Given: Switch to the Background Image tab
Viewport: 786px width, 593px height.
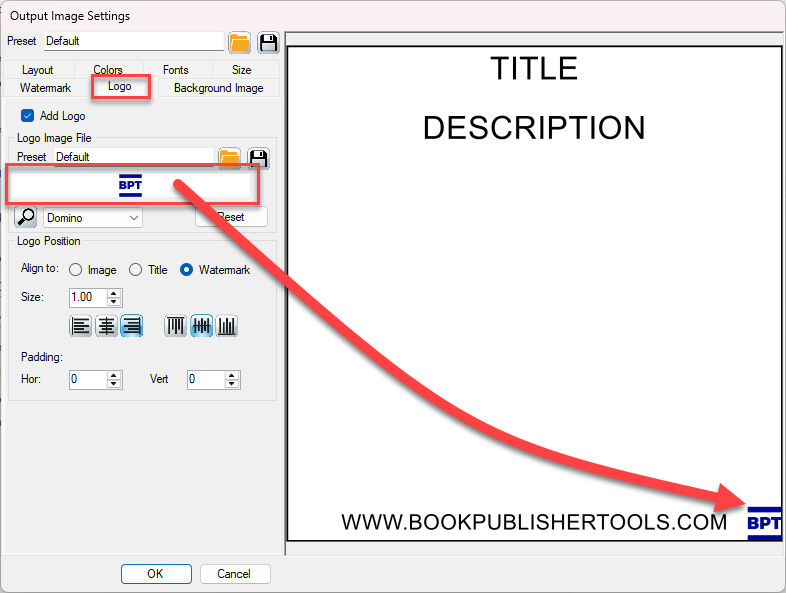Looking at the screenshot, I should tap(219, 88).
